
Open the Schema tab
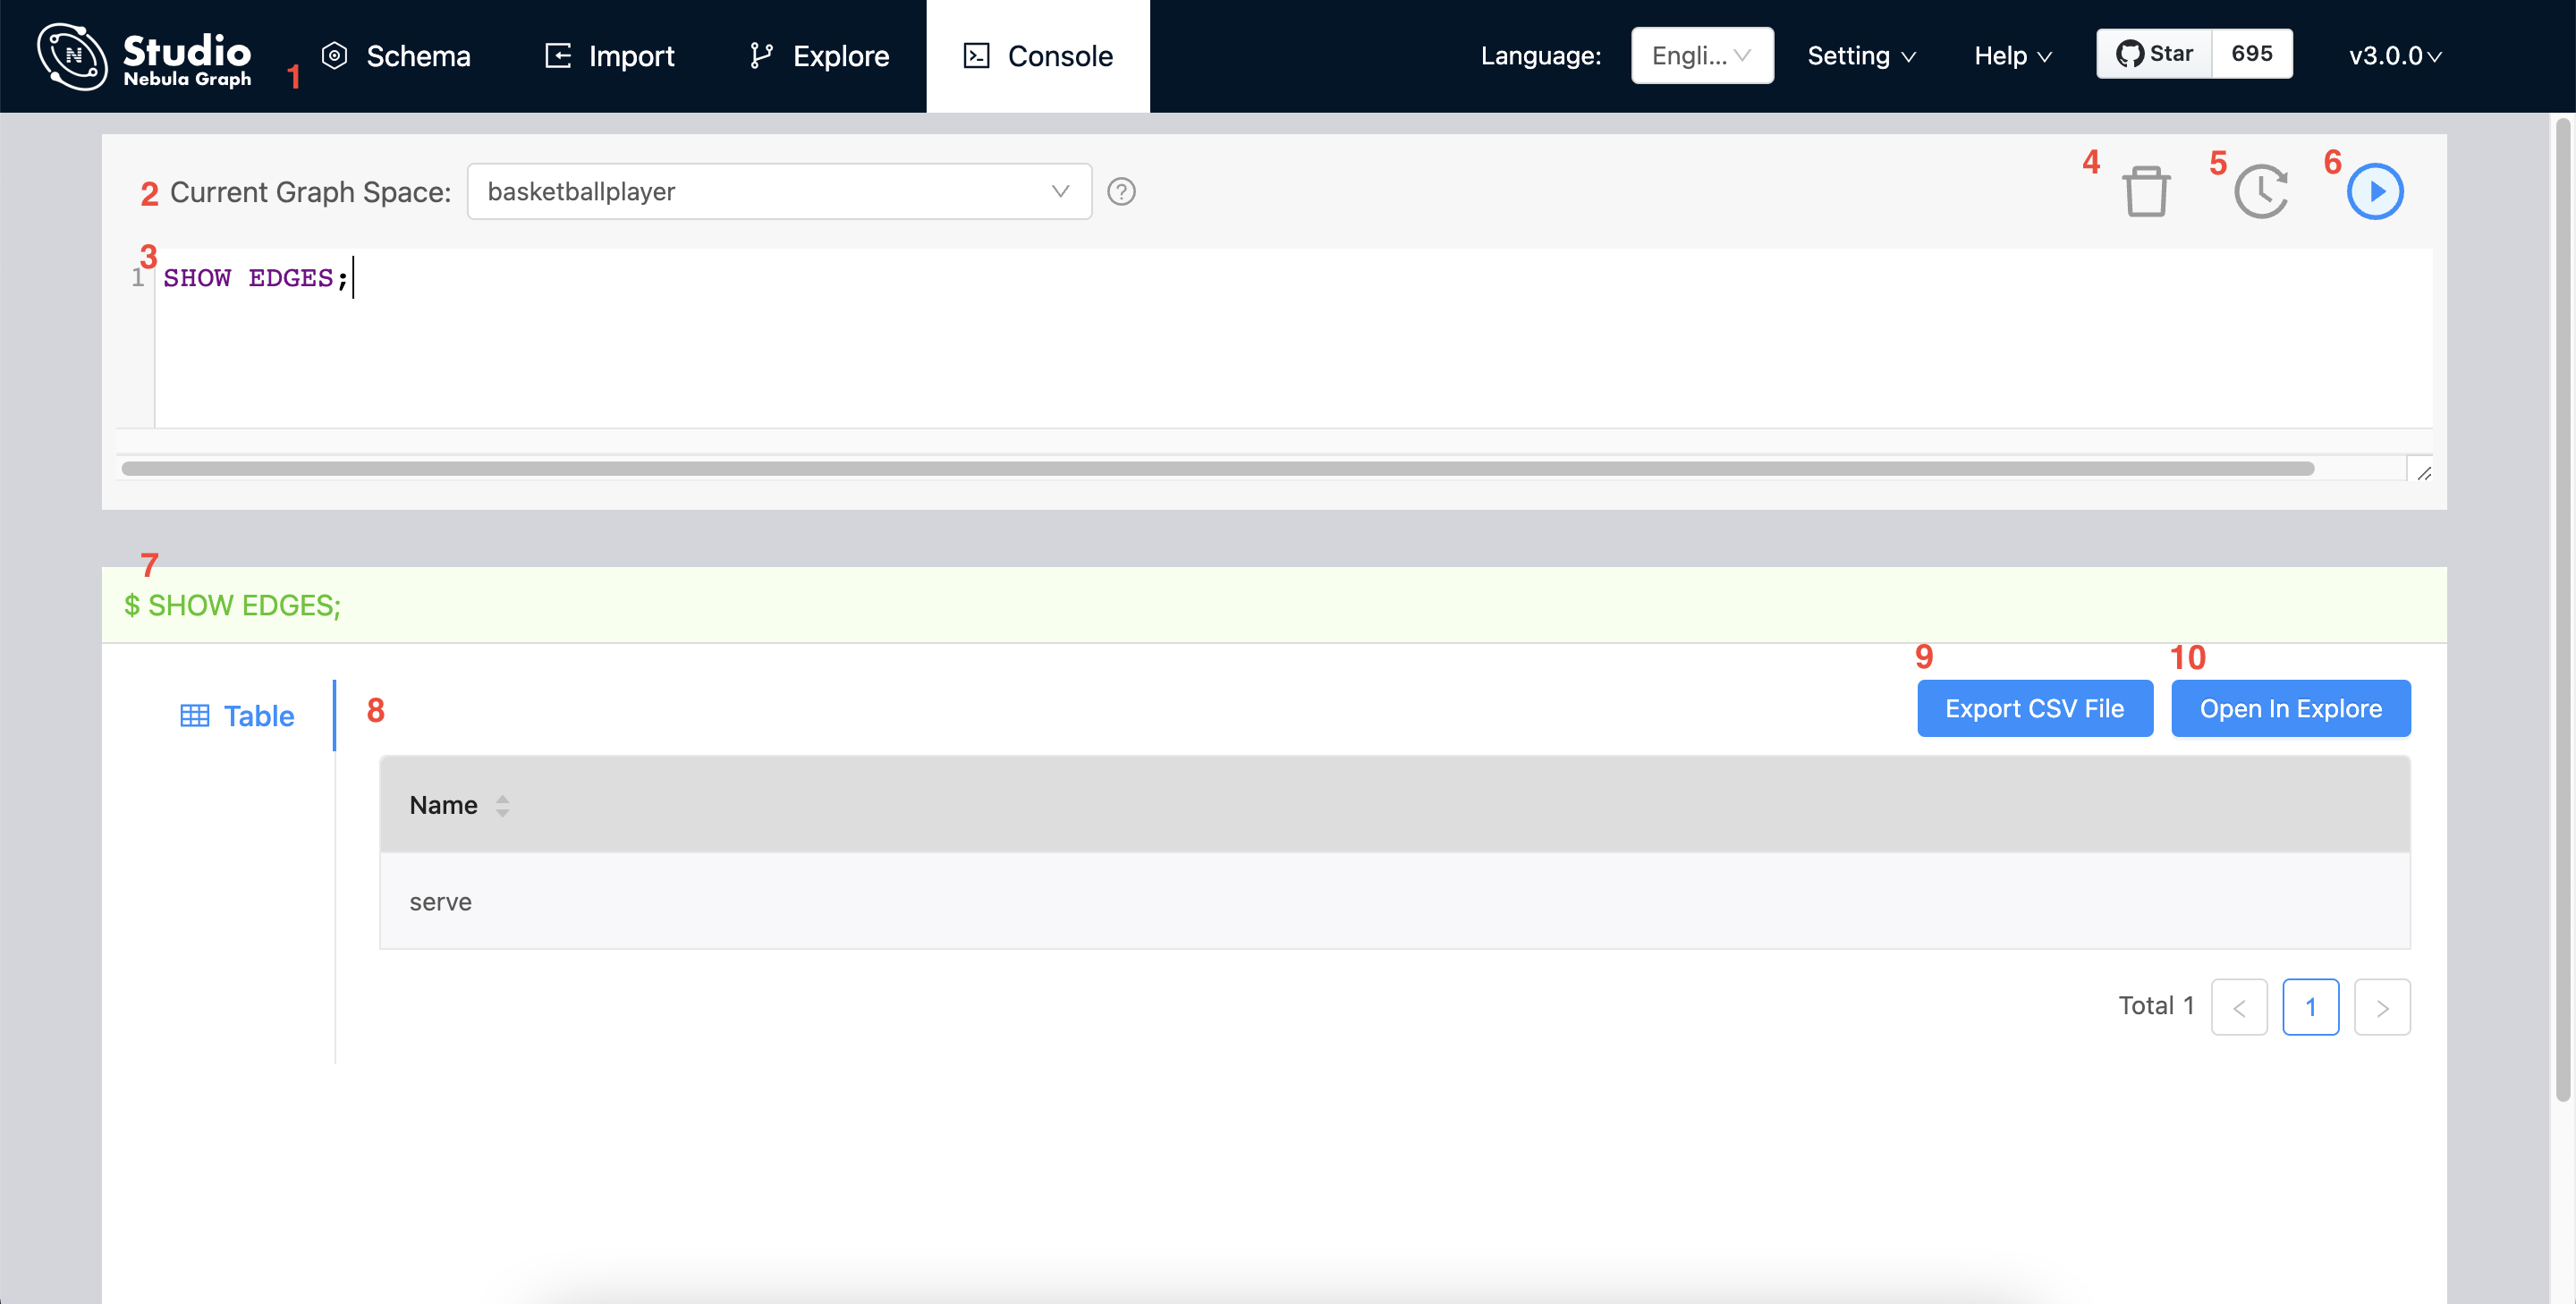click(396, 56)
